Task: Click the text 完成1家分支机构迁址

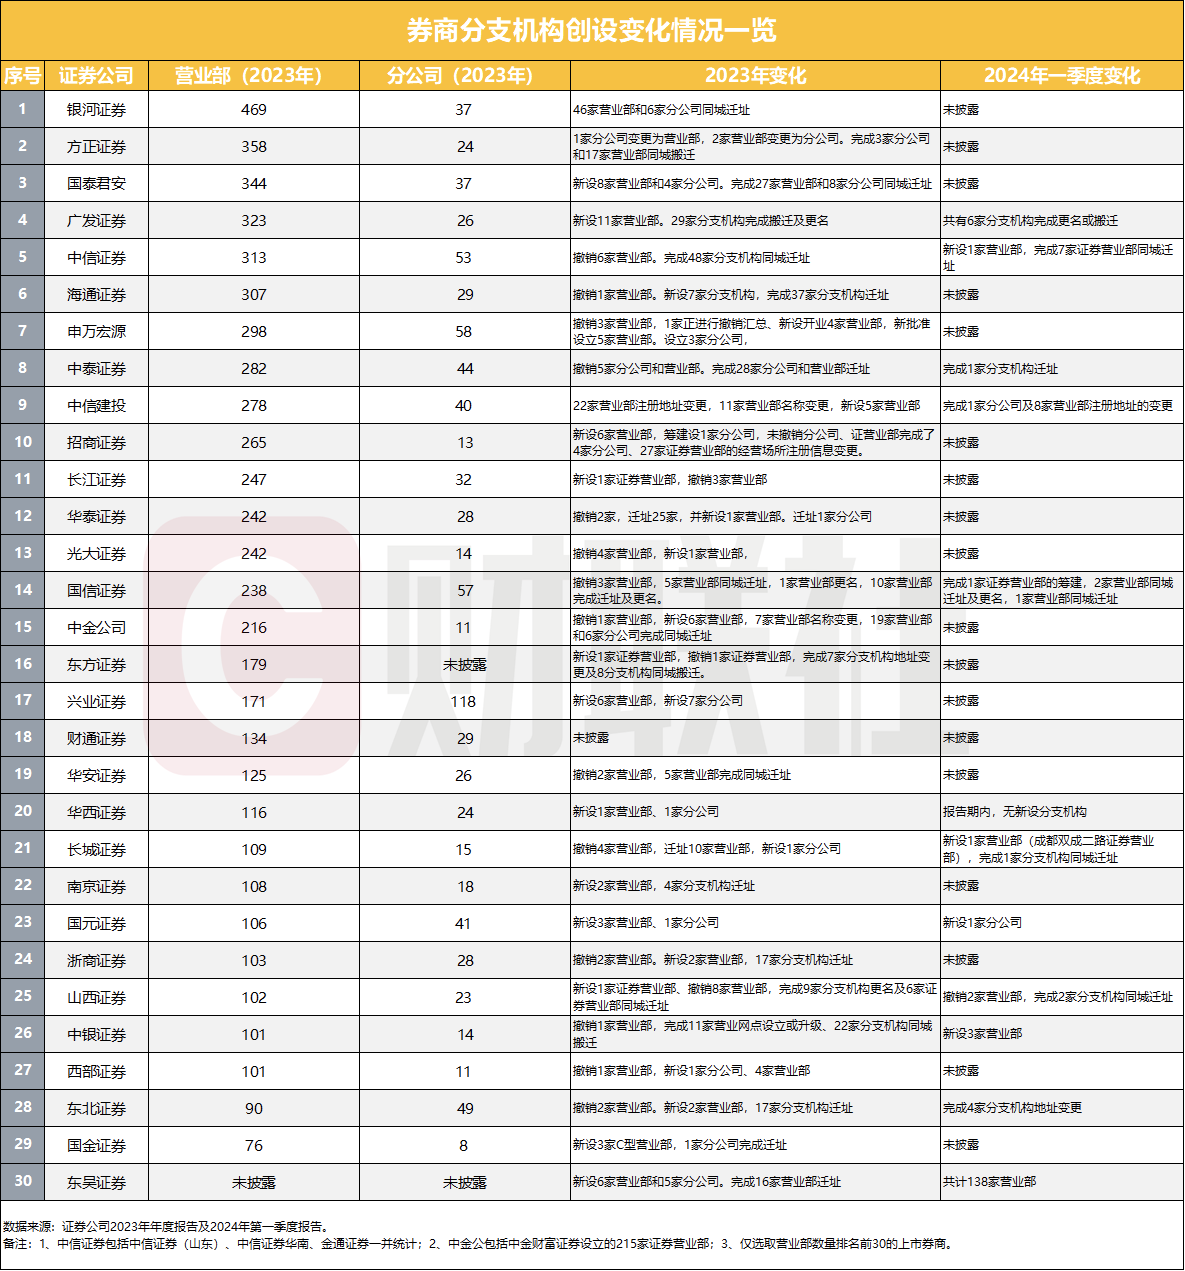Action: 1000,369
